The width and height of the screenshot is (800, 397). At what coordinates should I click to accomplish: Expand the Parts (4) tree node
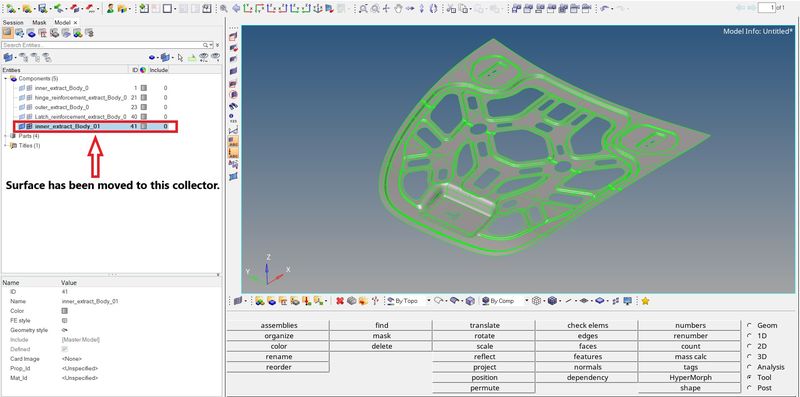pos(6,136)
